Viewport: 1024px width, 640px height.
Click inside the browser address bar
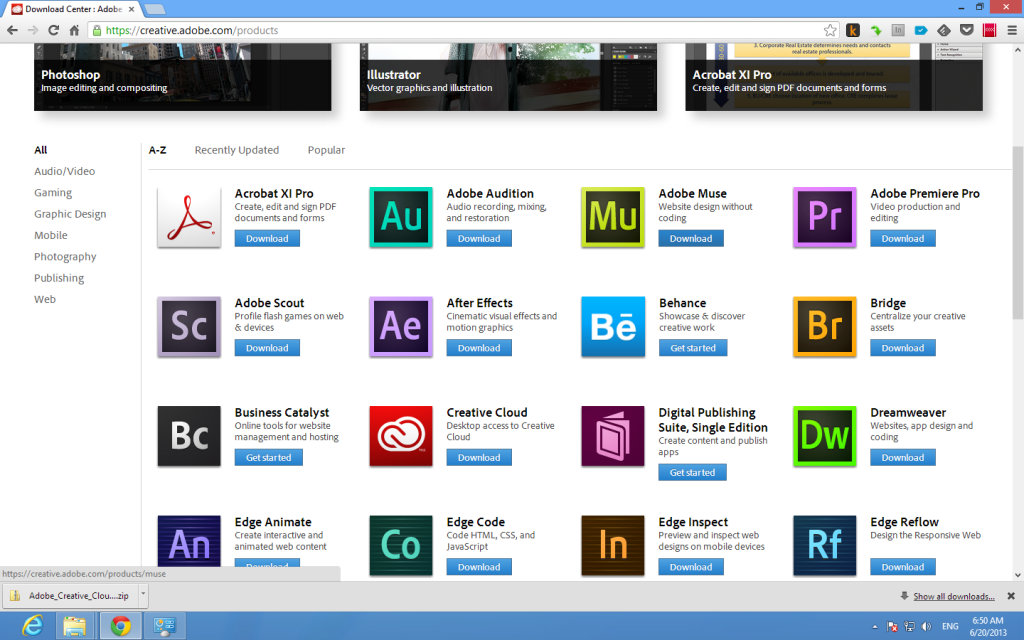click(400, 30)
